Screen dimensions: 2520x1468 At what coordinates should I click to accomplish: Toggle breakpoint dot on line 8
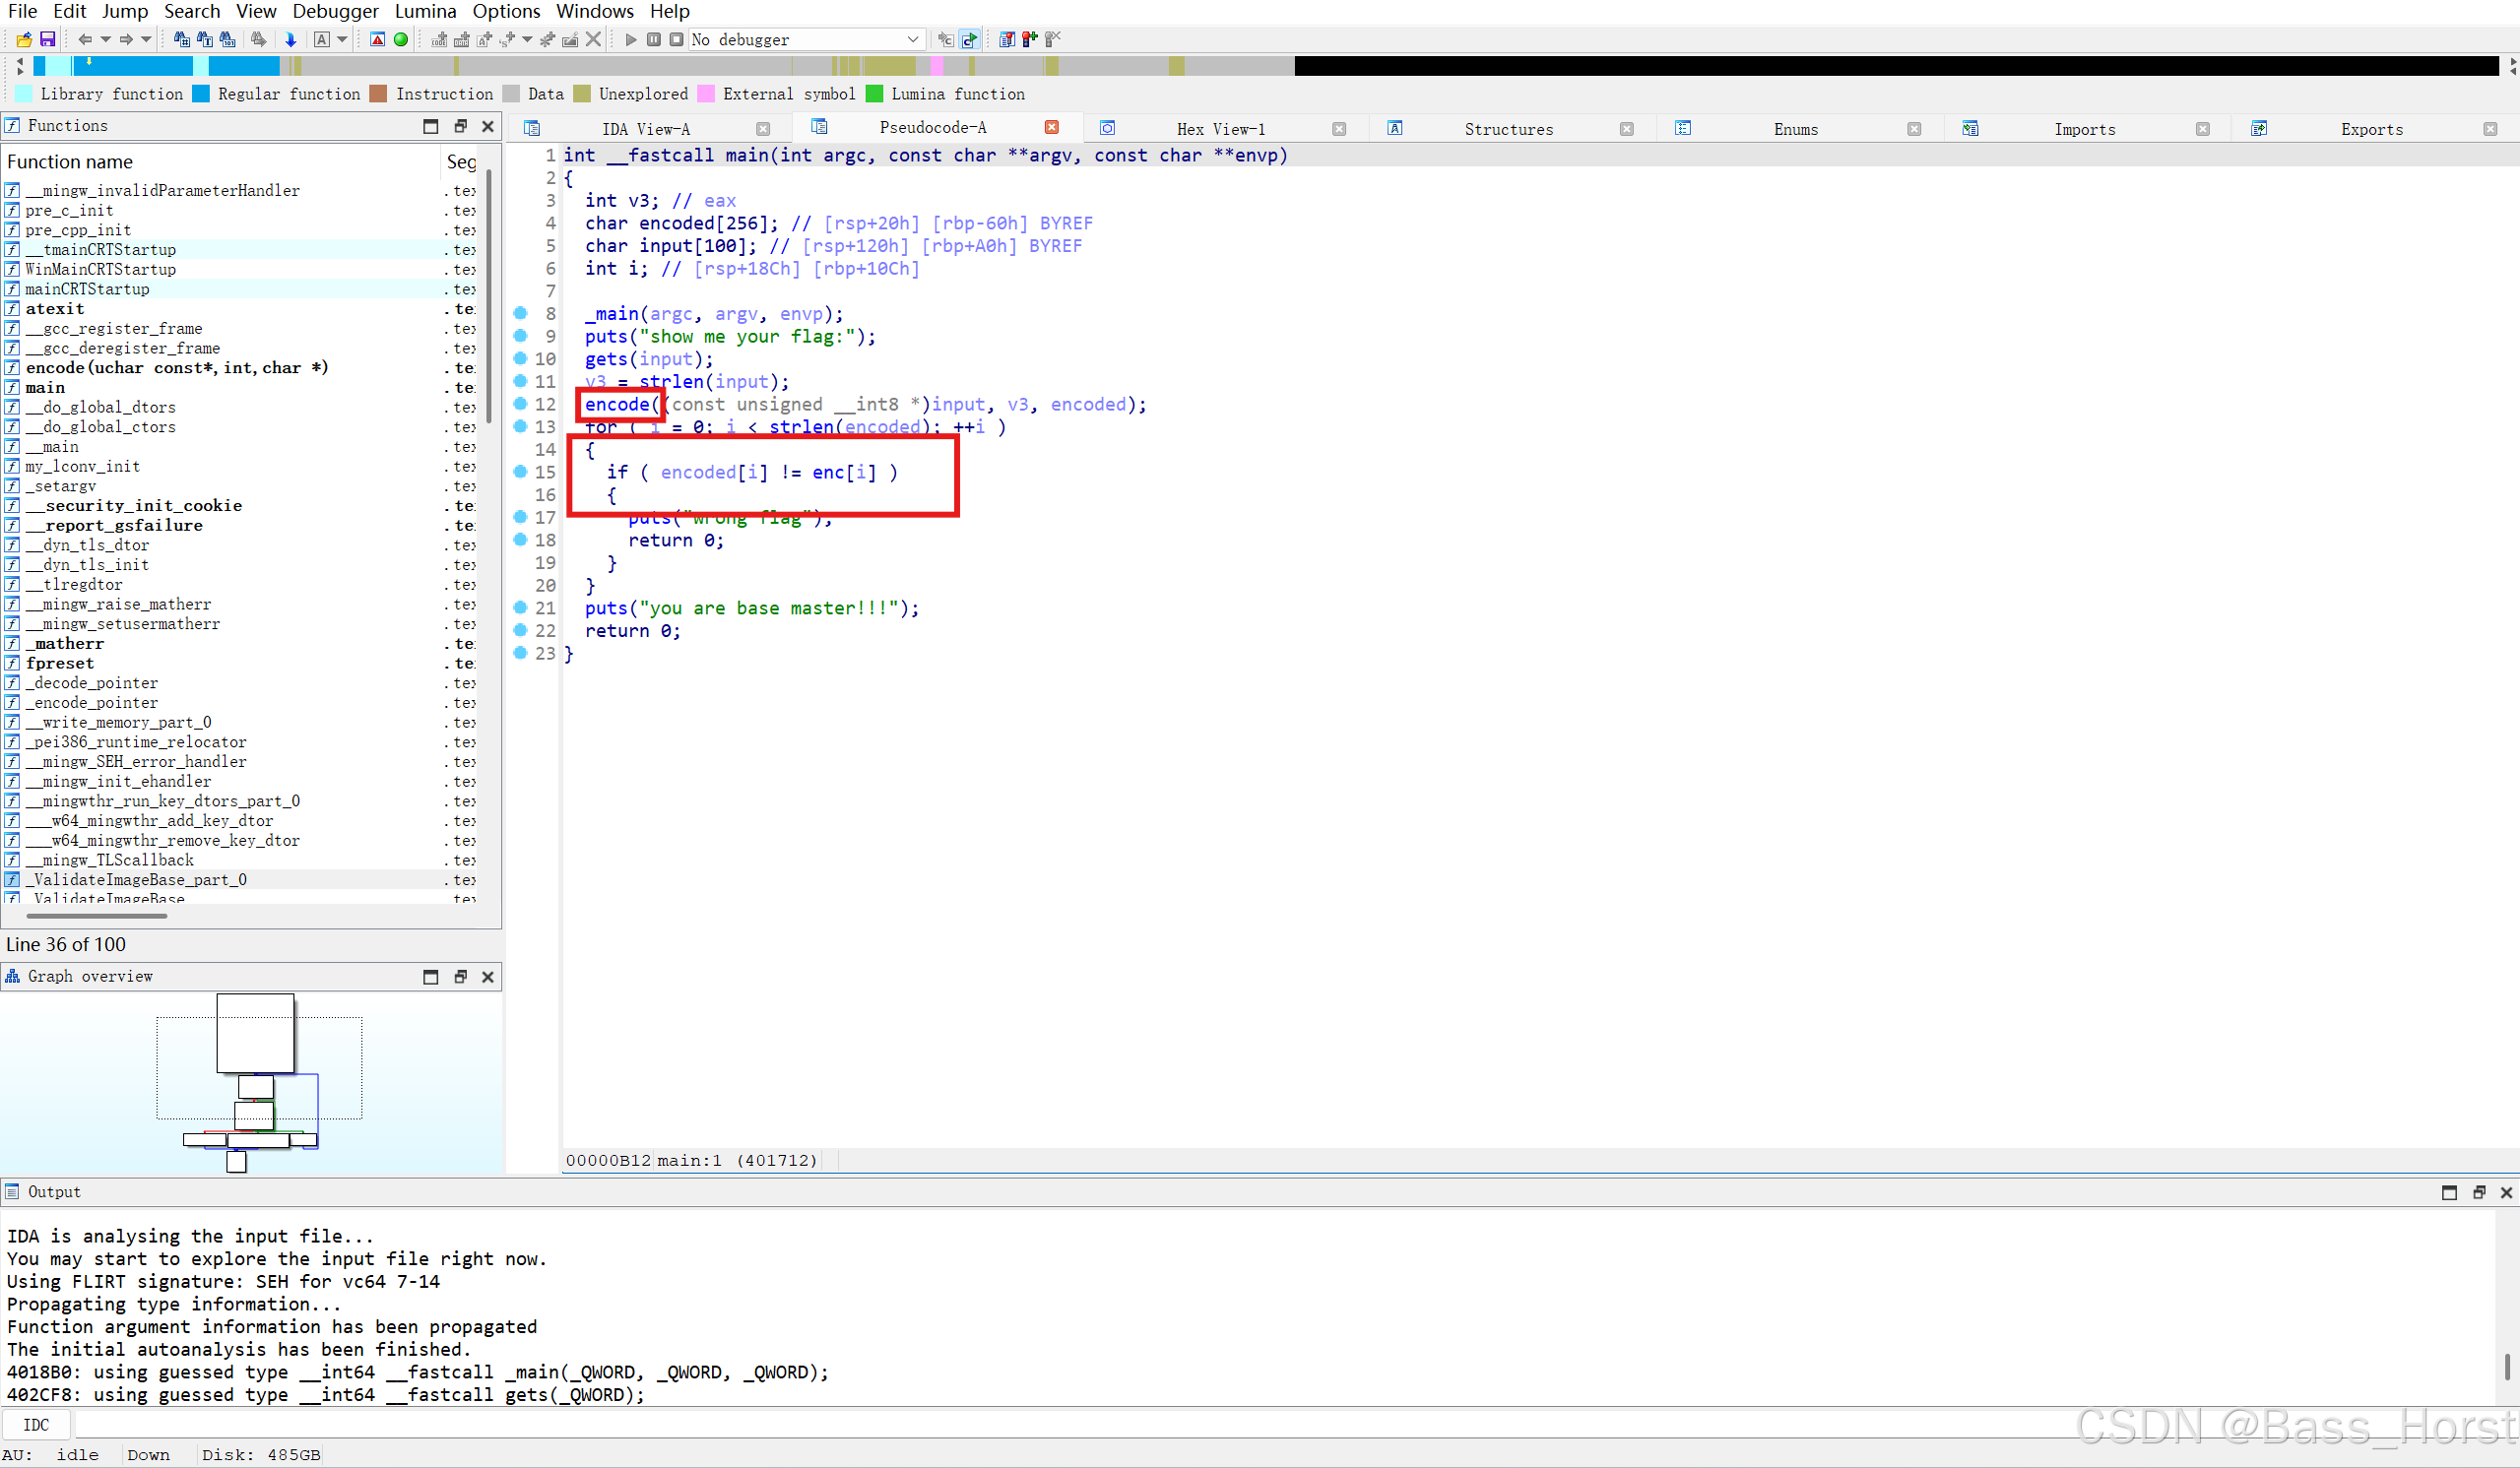pyautogui.click(x=520, y=314)
